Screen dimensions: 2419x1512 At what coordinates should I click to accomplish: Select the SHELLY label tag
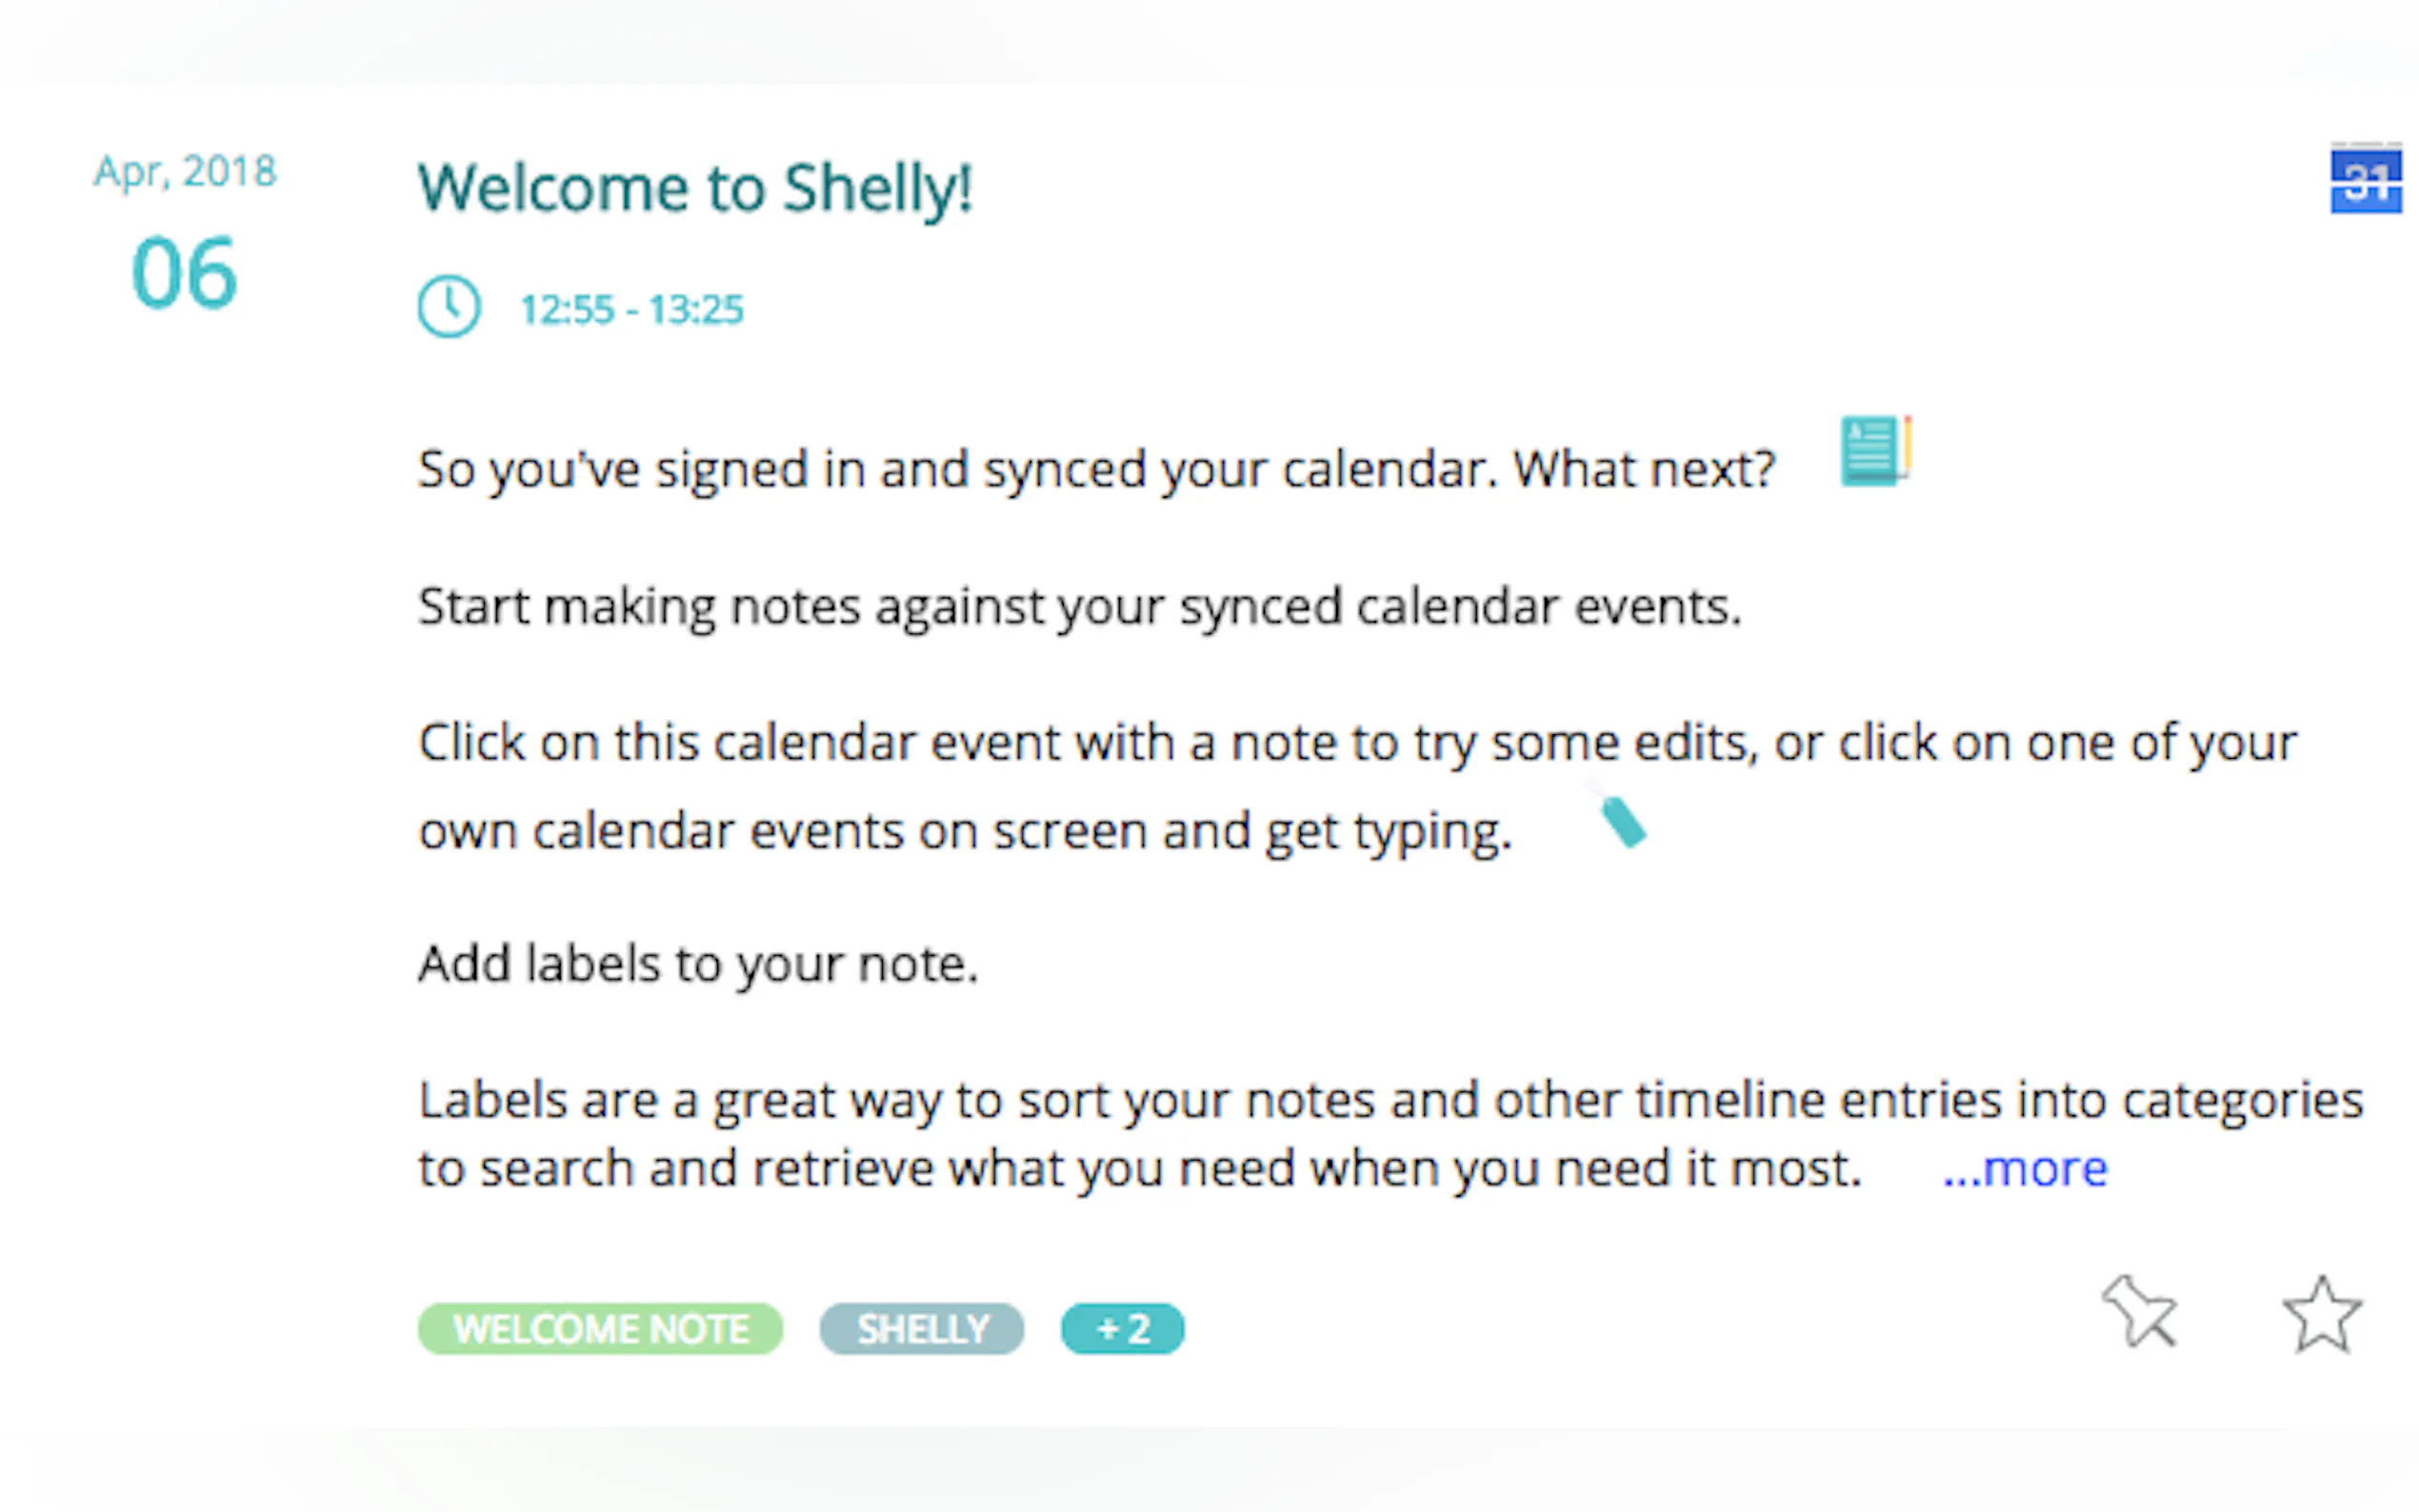922,1329
